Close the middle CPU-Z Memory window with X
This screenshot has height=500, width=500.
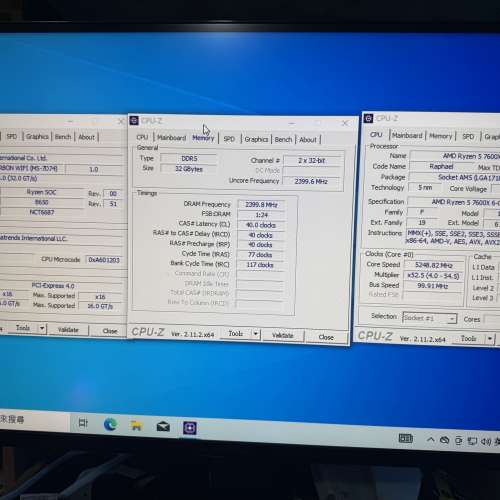(345, 123)
